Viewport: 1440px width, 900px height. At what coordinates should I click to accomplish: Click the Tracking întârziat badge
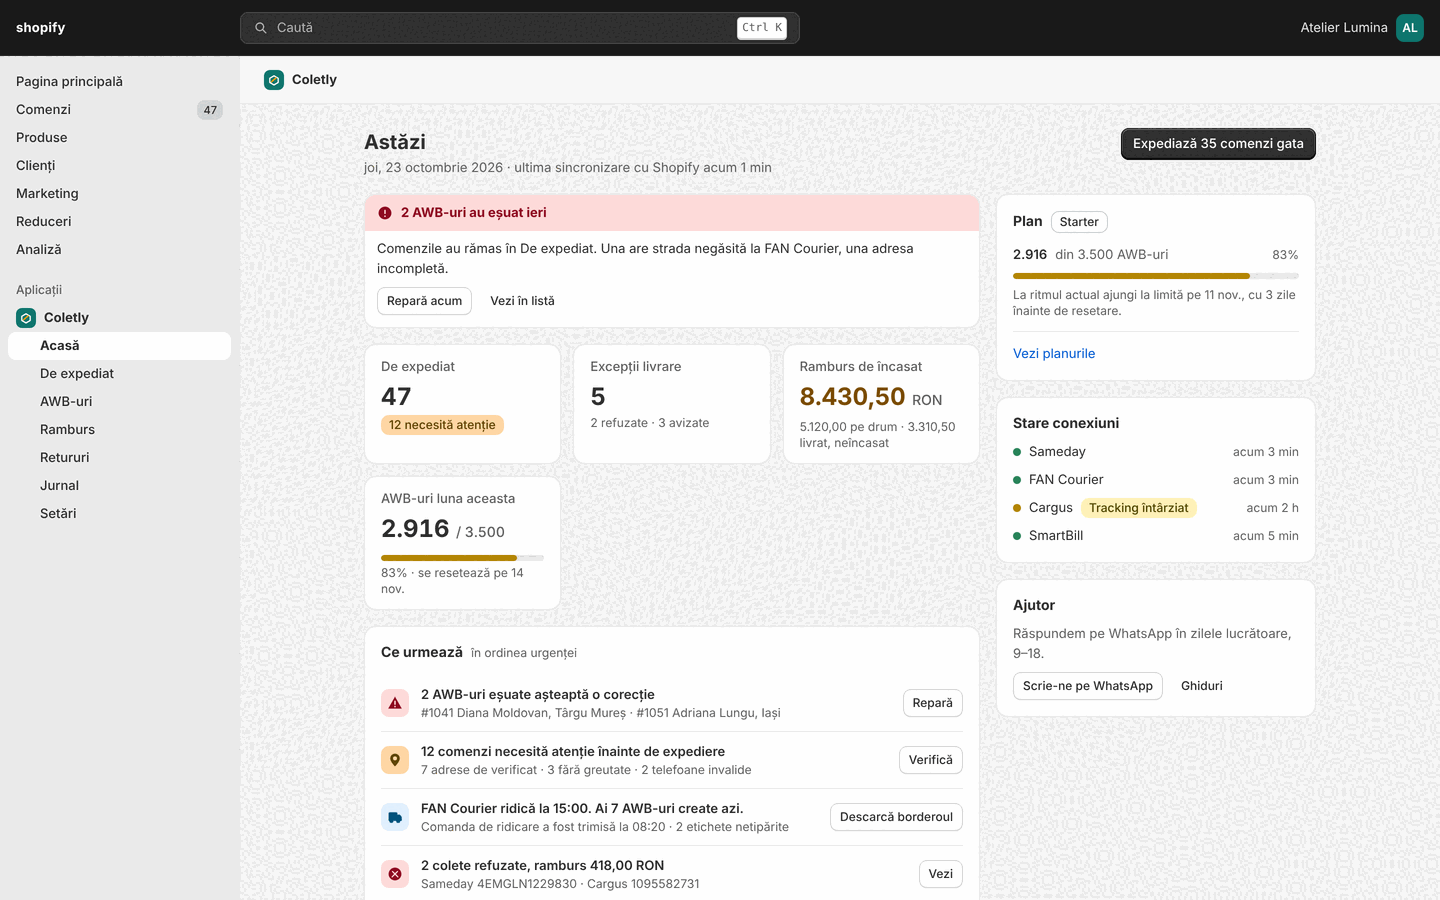1139,508
